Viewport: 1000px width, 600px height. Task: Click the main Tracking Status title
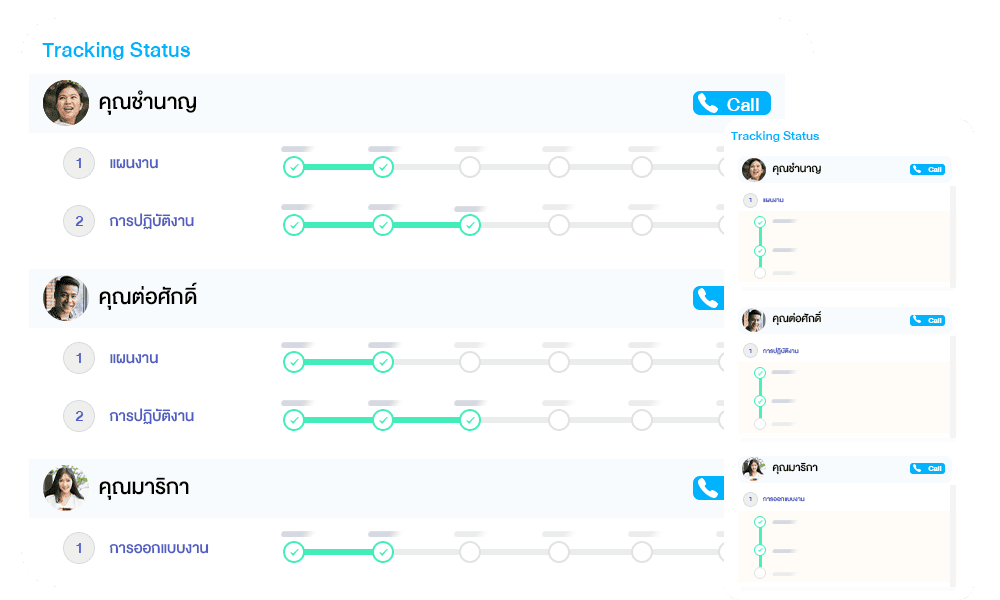(116, 50)
